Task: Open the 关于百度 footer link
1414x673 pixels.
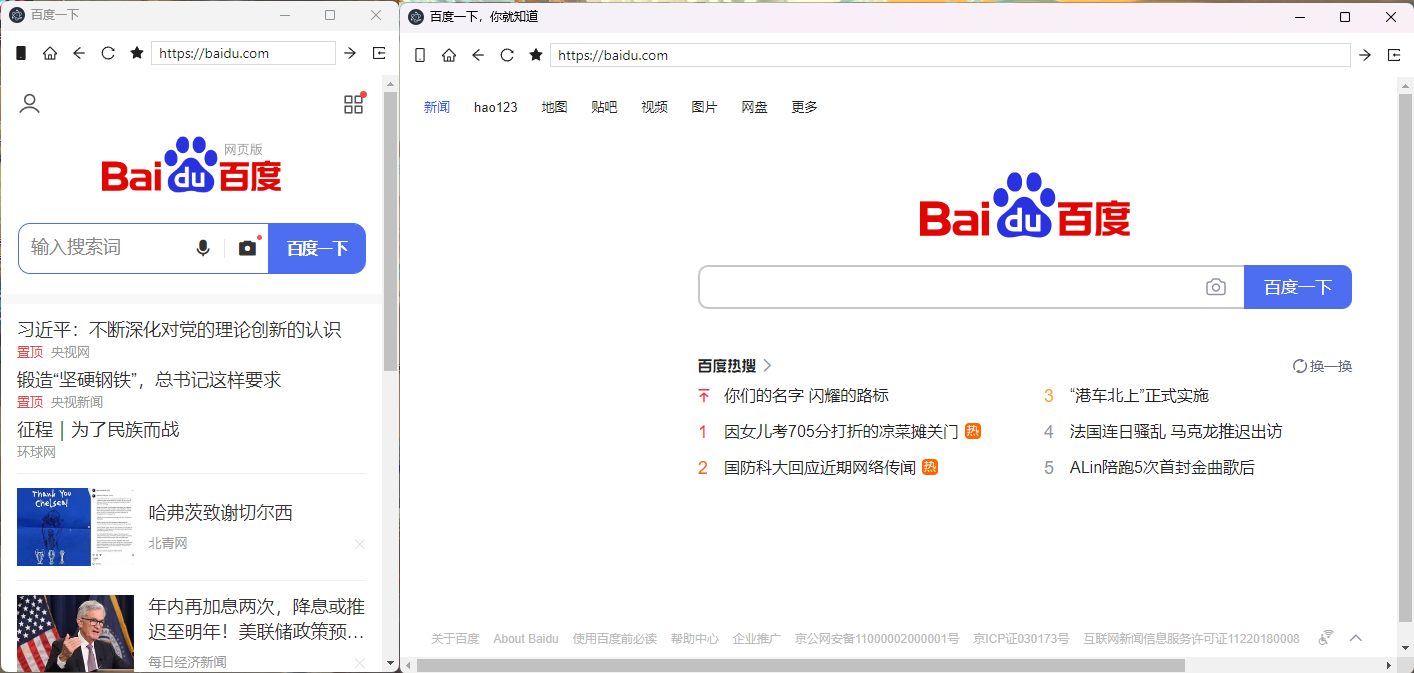Action: point(456,638)
